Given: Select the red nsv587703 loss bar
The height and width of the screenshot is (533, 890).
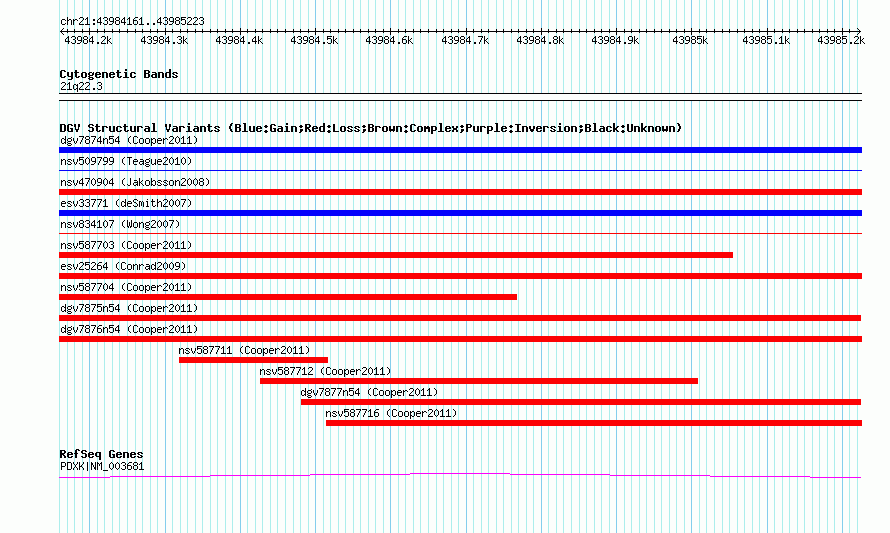Looking at the screenshot, I should point(396,255).
